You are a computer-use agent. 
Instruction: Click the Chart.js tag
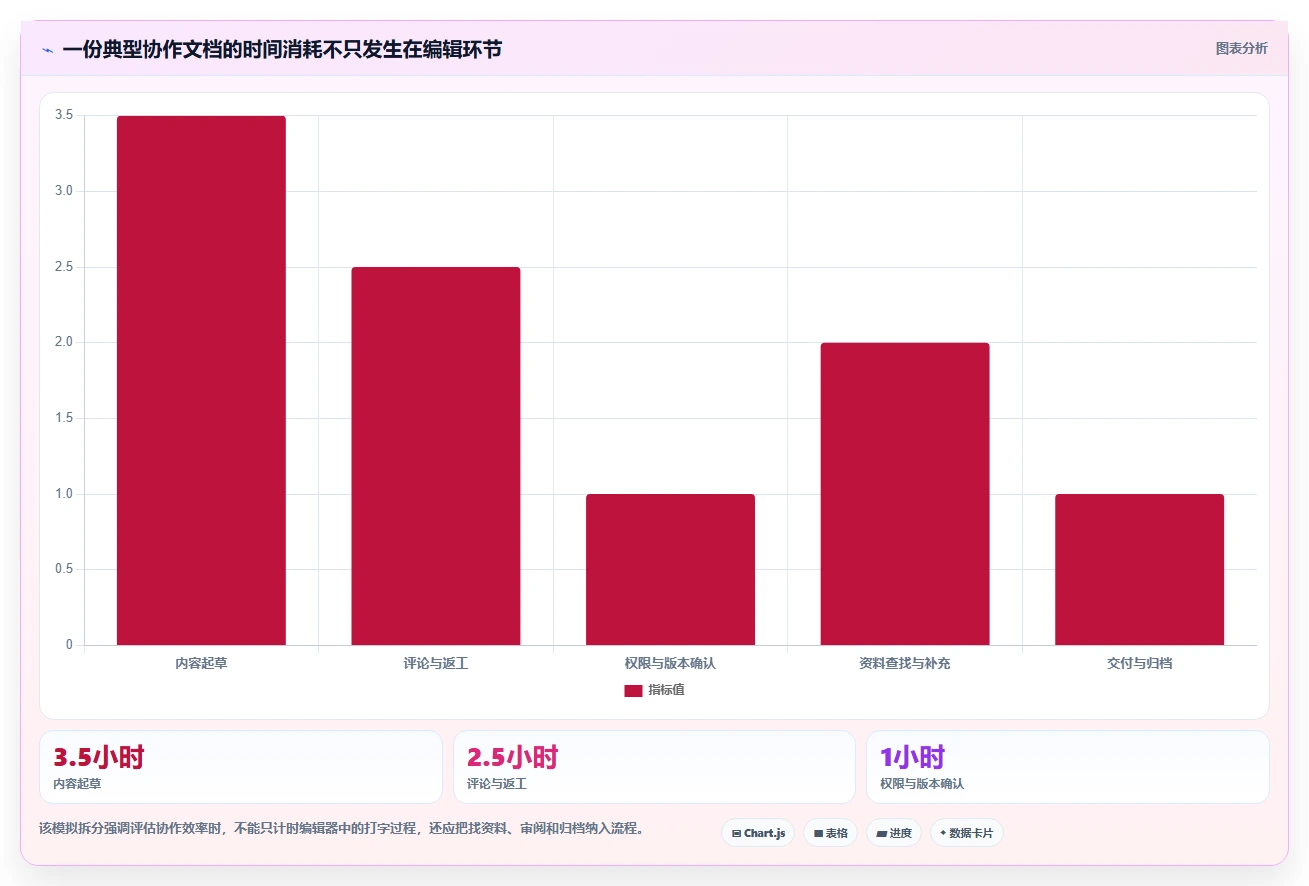758,833
